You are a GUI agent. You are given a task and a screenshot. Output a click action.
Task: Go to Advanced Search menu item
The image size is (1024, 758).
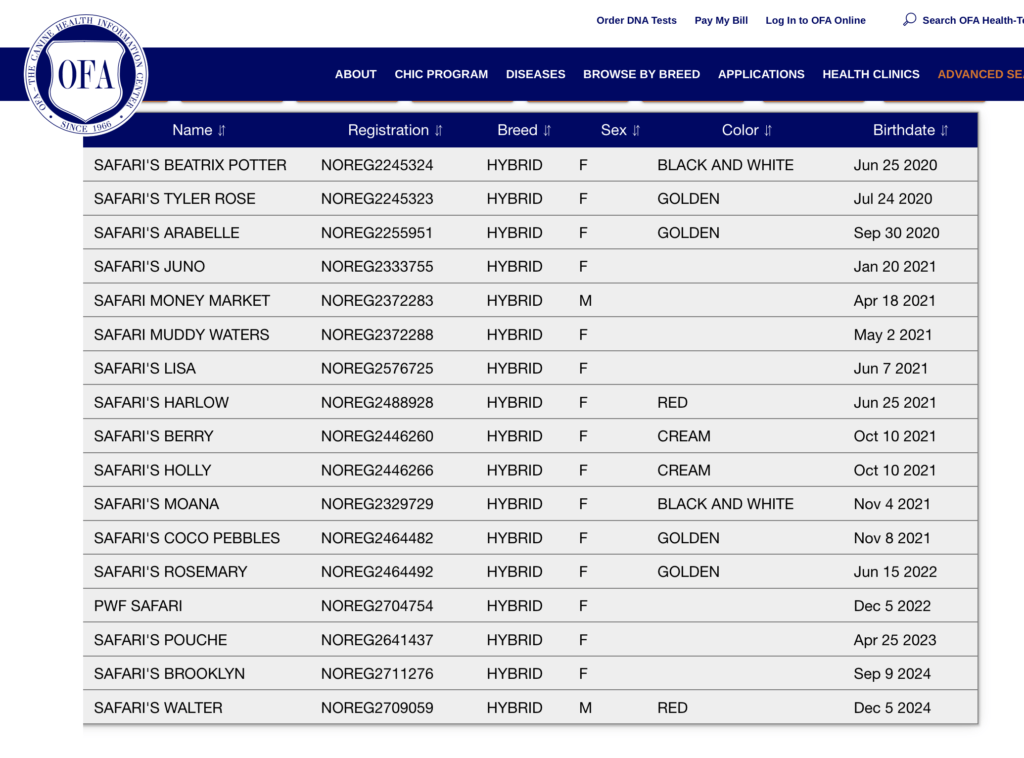click(981, 74)
